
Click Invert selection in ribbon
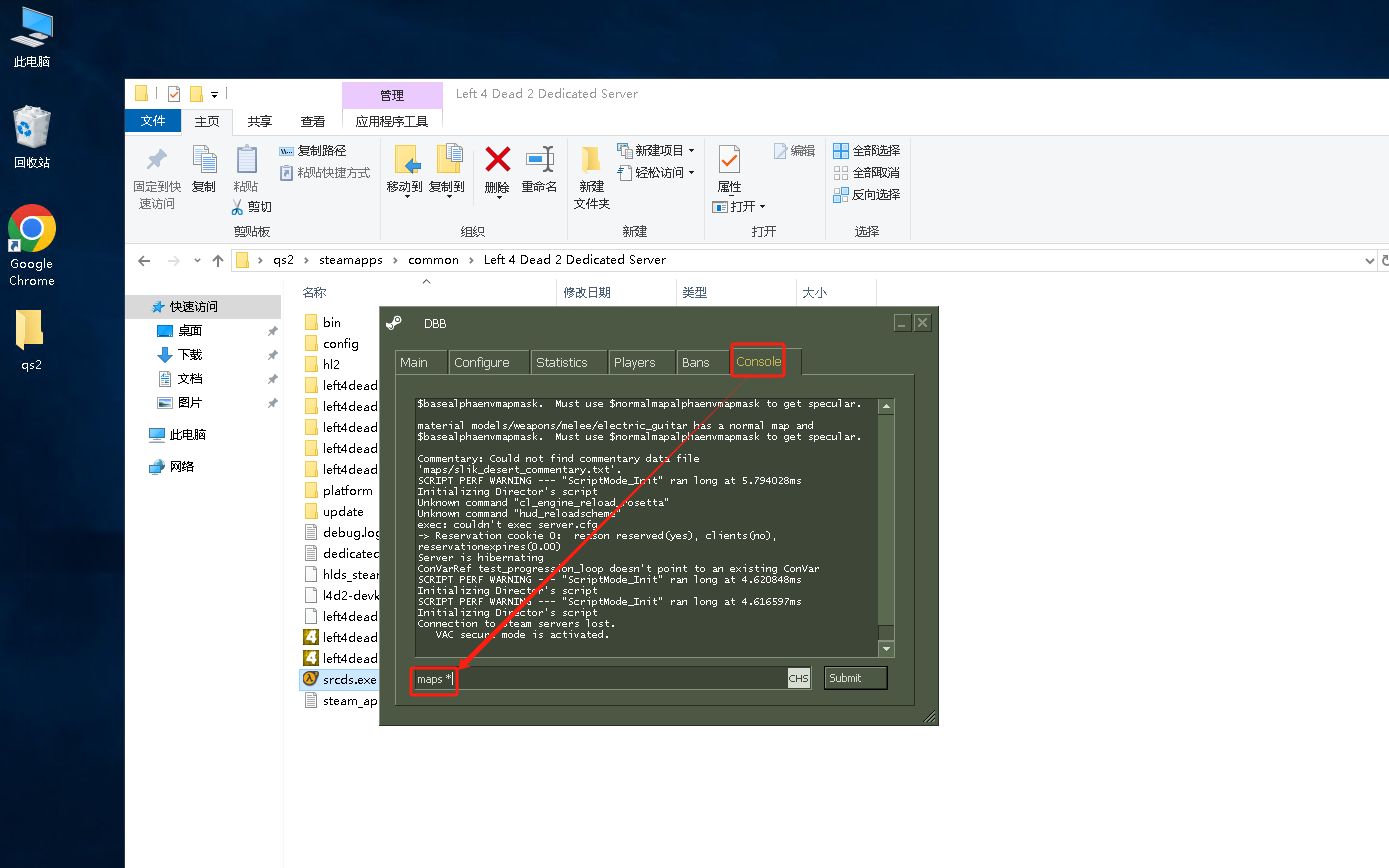click(867, 195)
